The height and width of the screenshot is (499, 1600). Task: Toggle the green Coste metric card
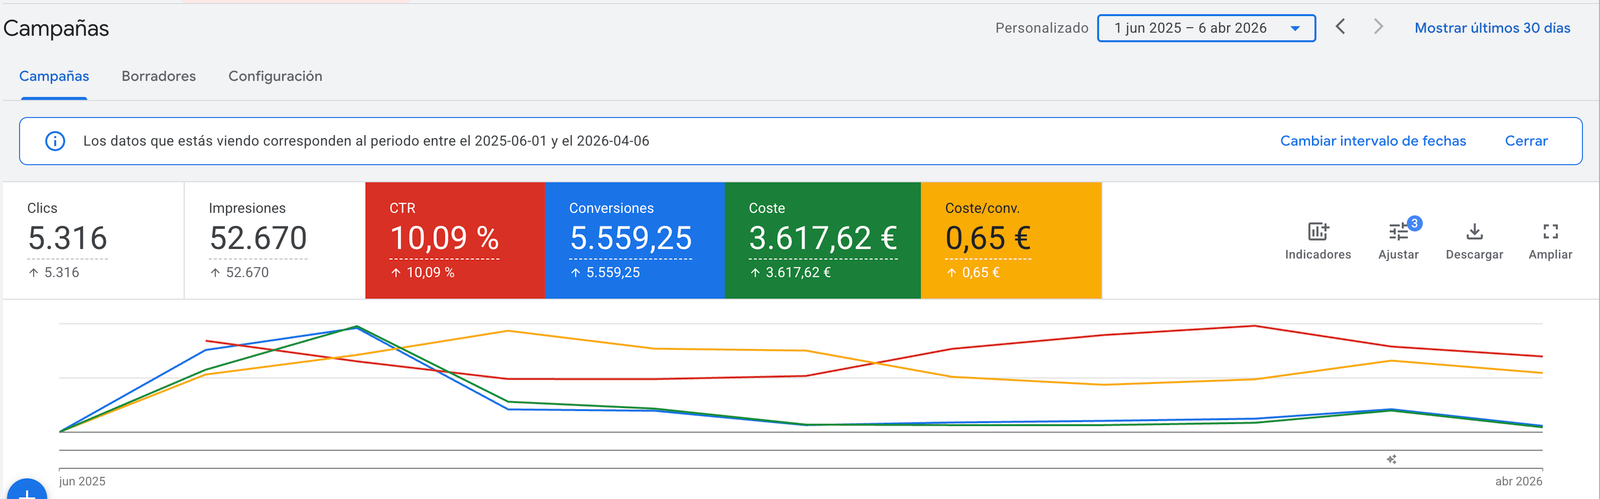(x=823, y=240)
